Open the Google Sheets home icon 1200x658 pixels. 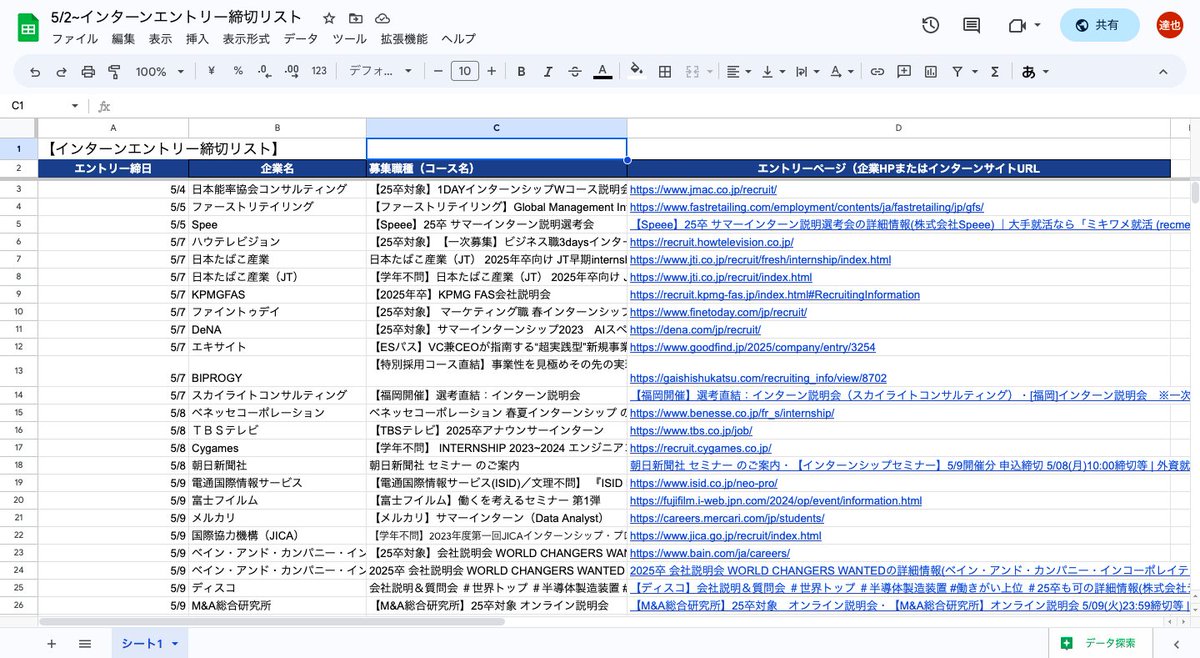28,27
